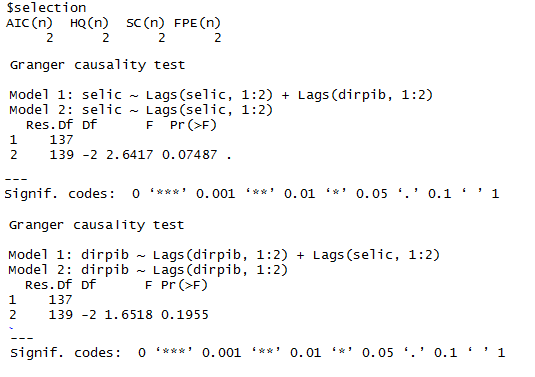Click the second Signif. codes legend line
535x377 pixels.
click(258, 353)
